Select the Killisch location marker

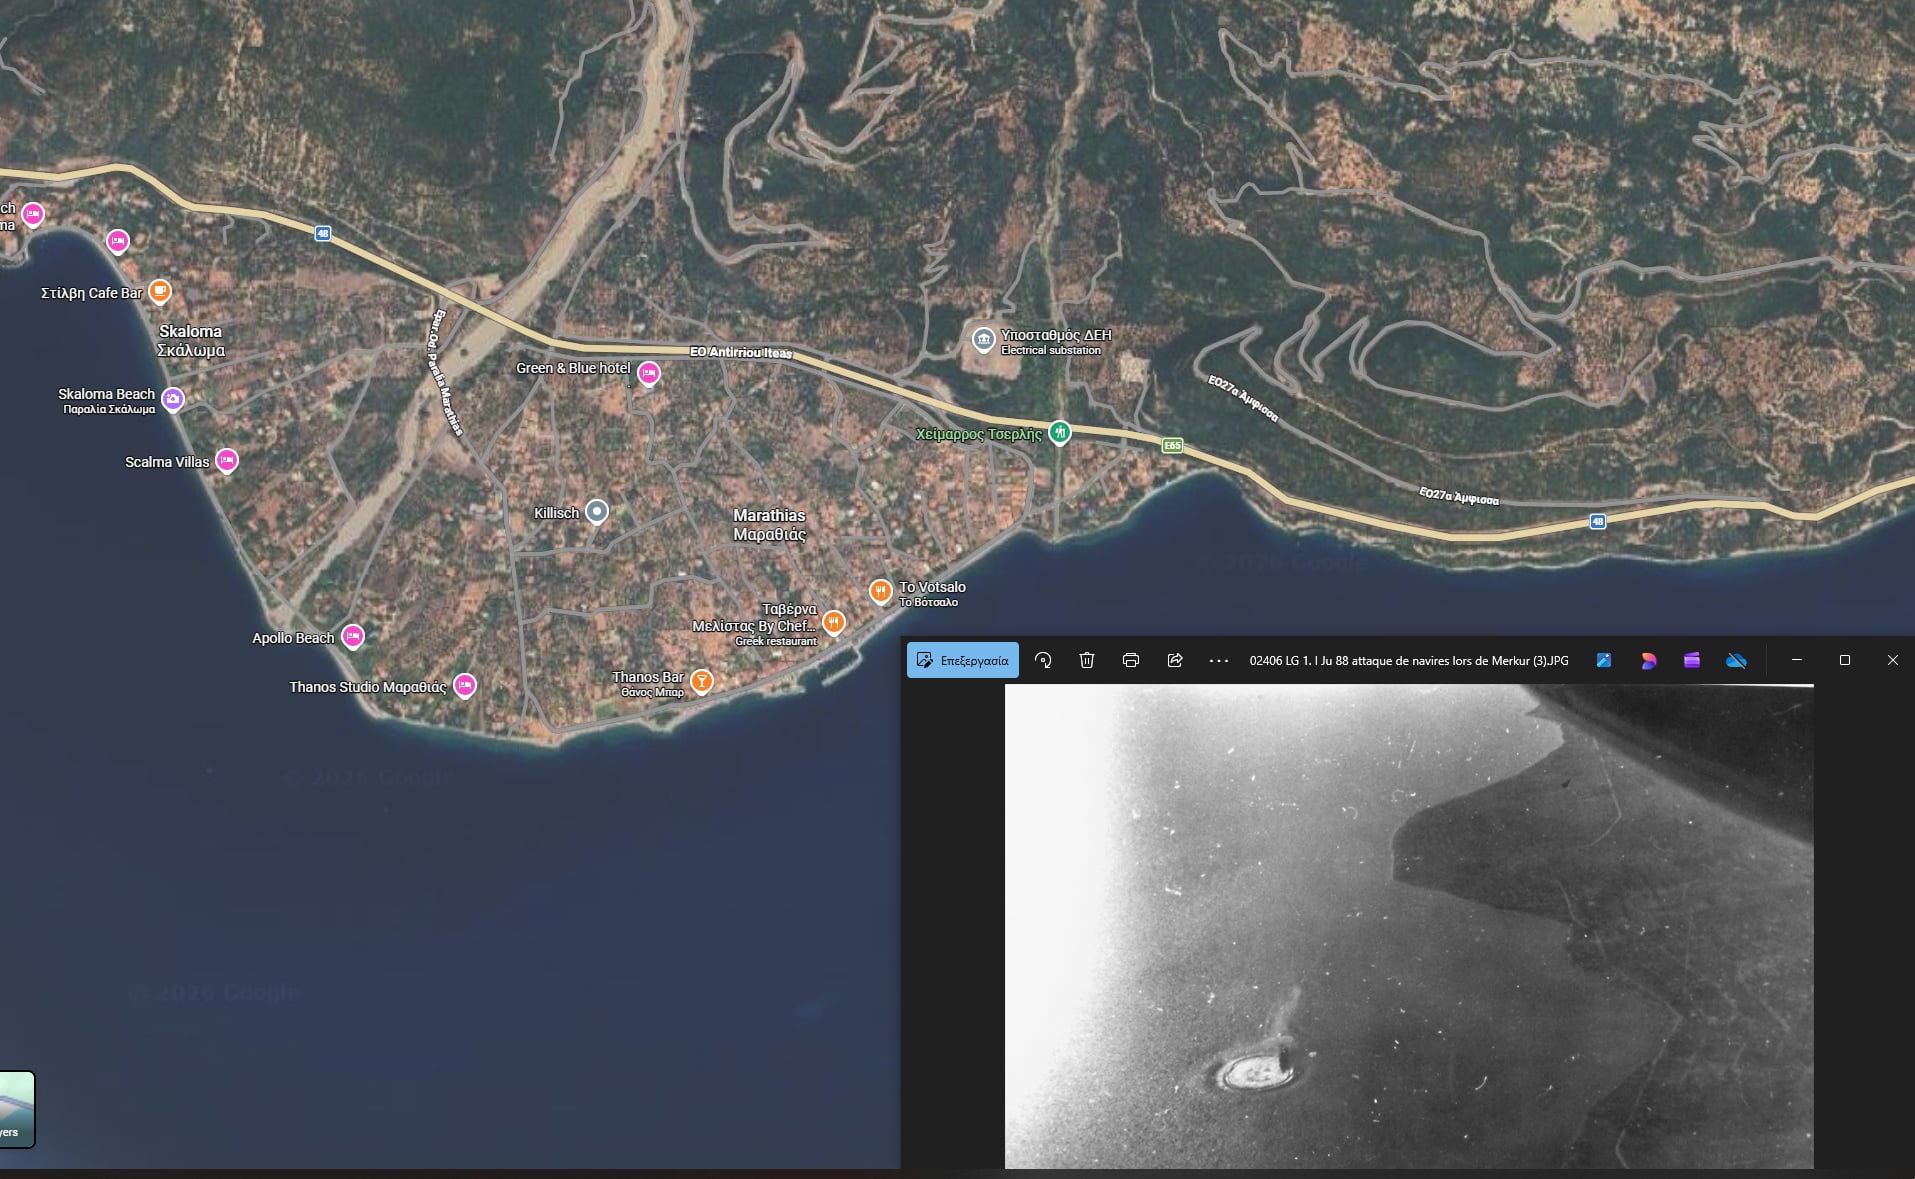597,512
